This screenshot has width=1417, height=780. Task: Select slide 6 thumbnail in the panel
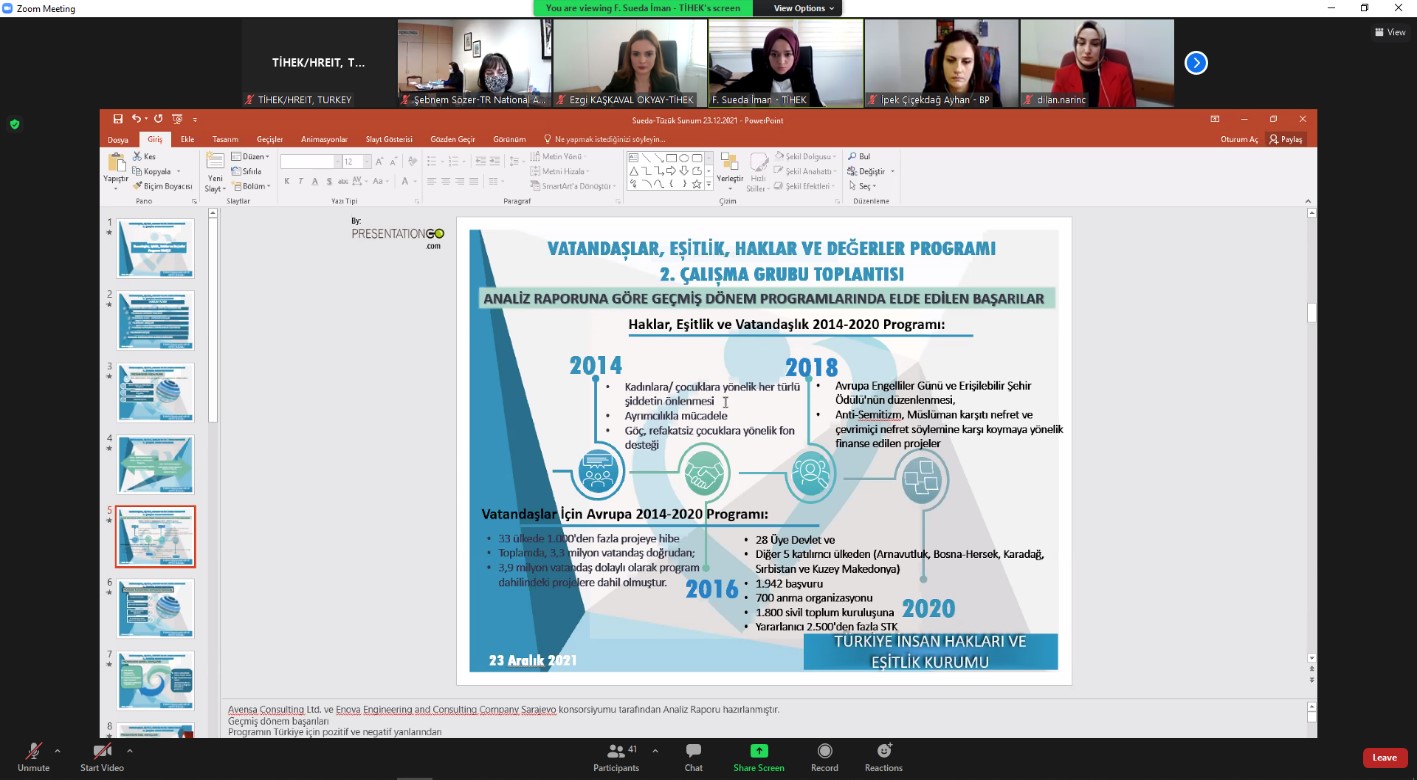point(155,608)
